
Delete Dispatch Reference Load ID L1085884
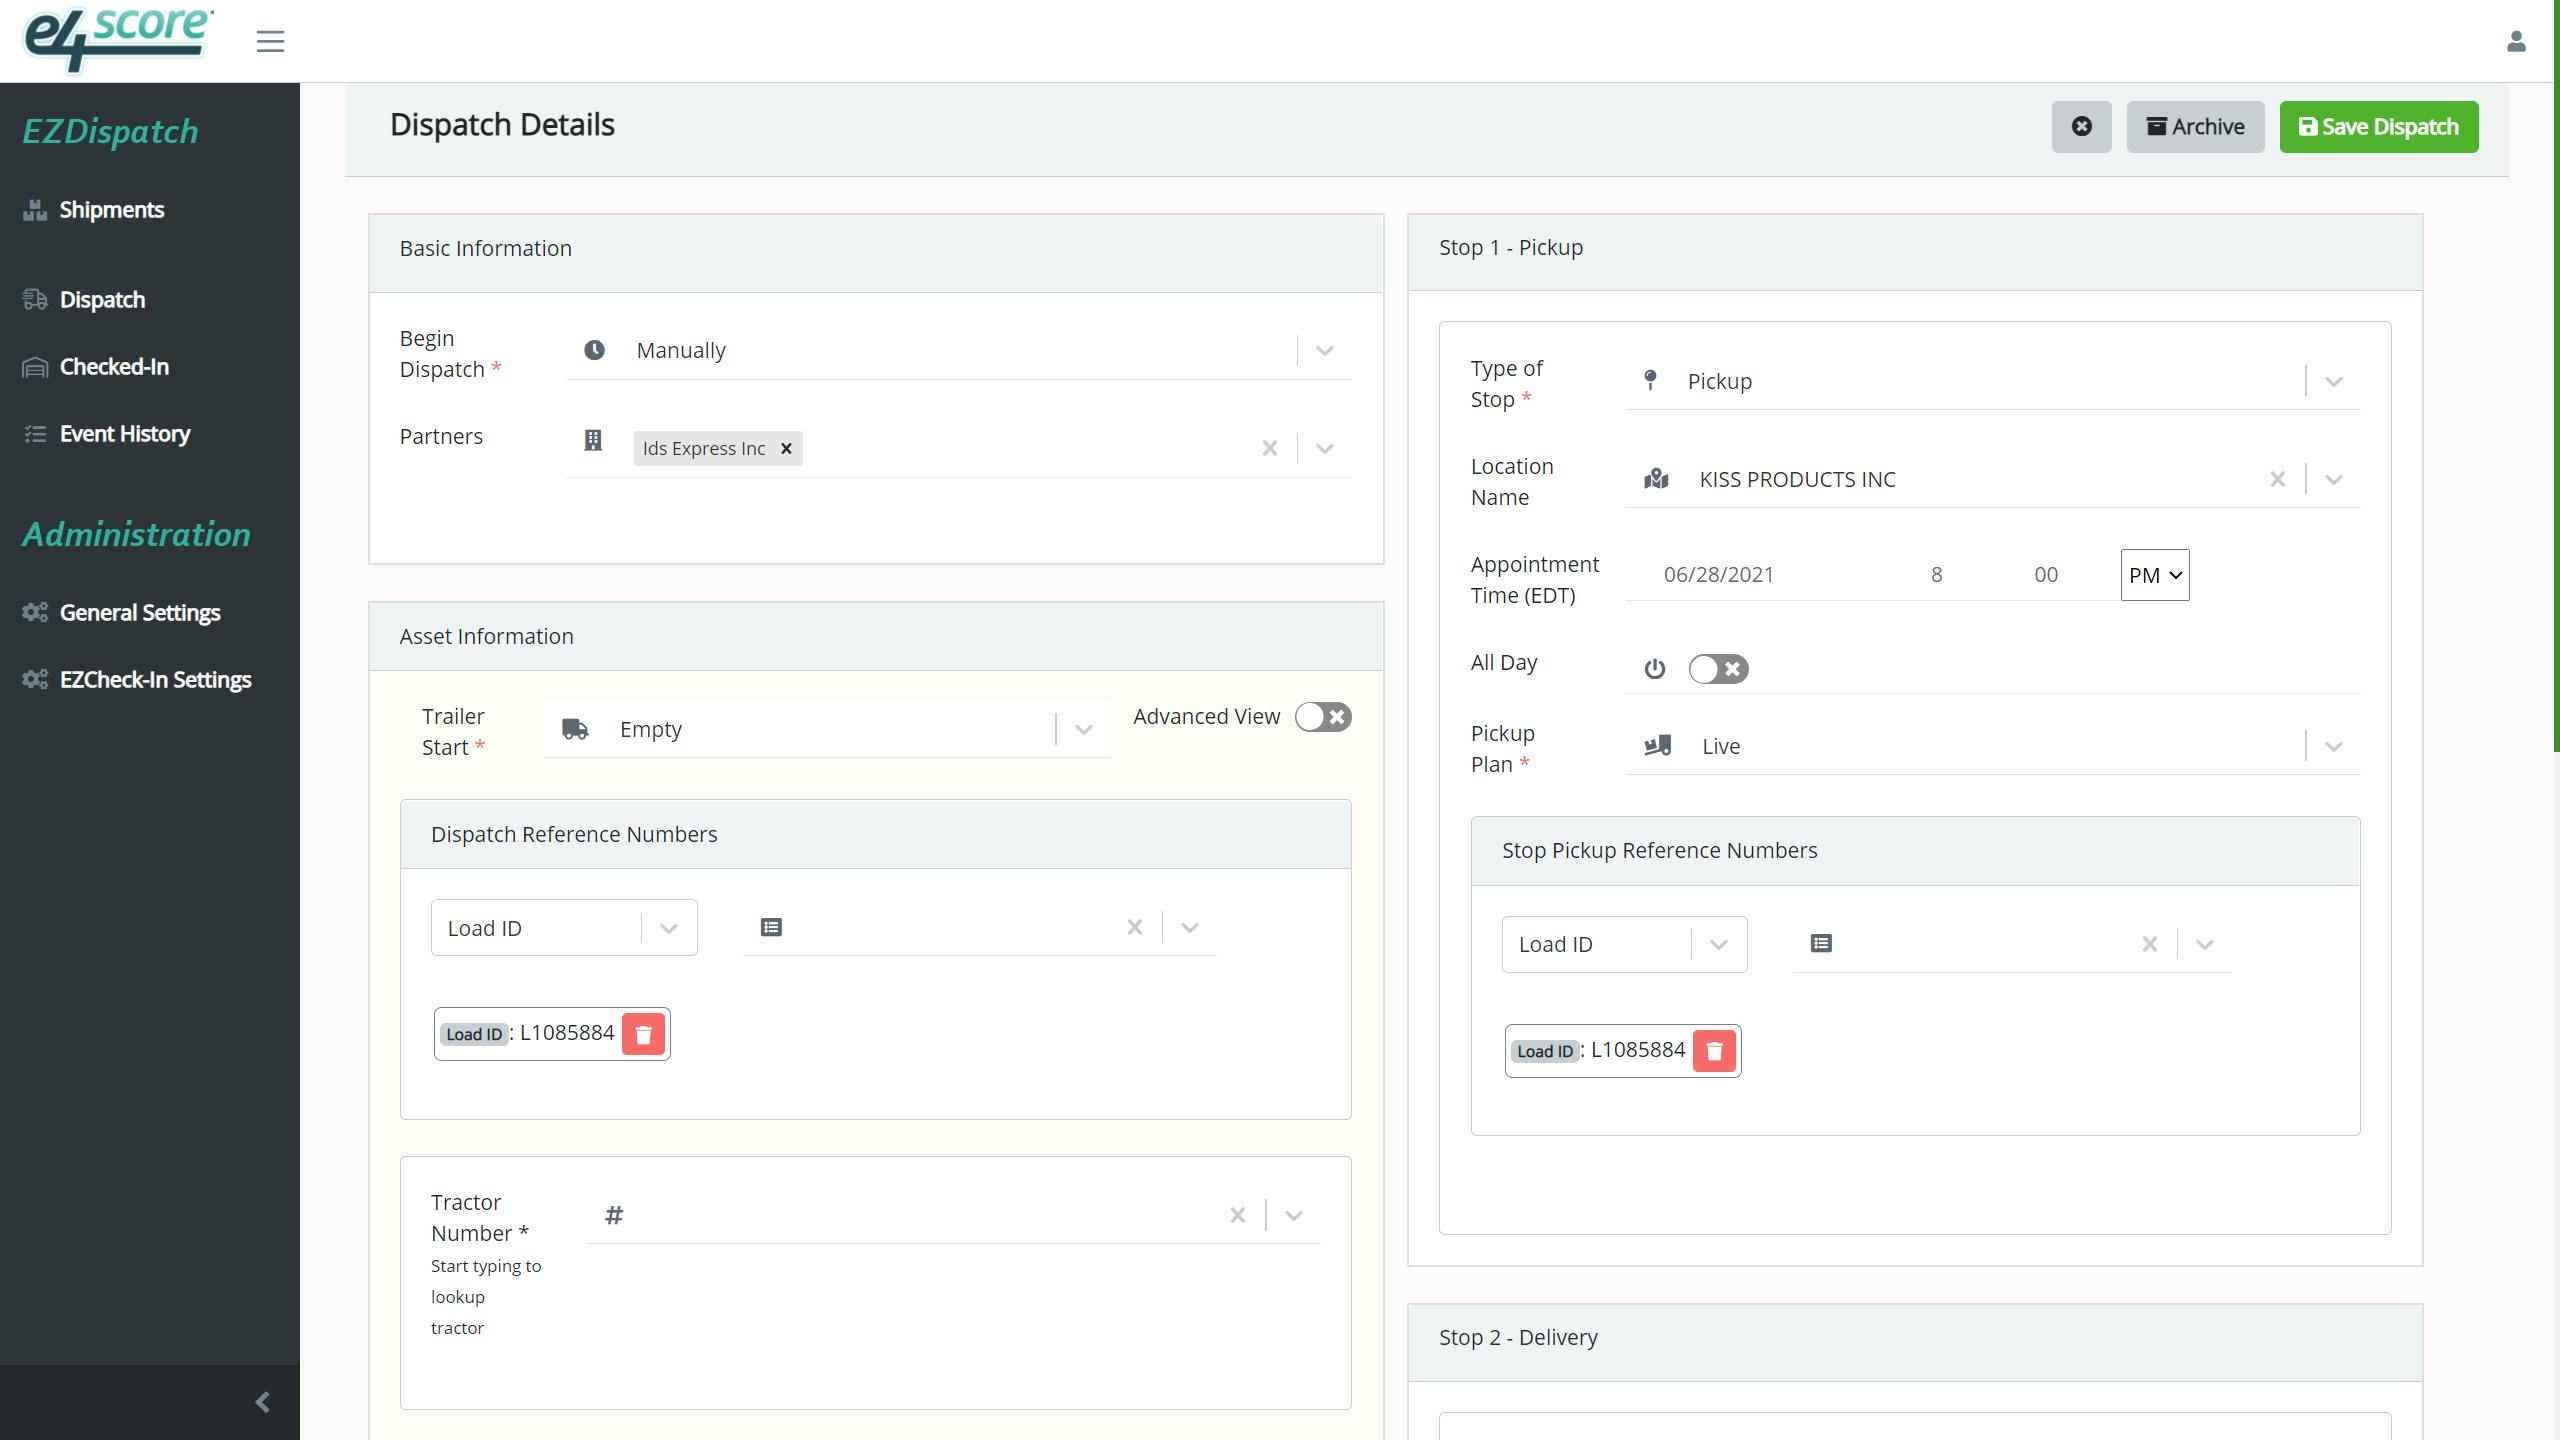pos(643,1034)
